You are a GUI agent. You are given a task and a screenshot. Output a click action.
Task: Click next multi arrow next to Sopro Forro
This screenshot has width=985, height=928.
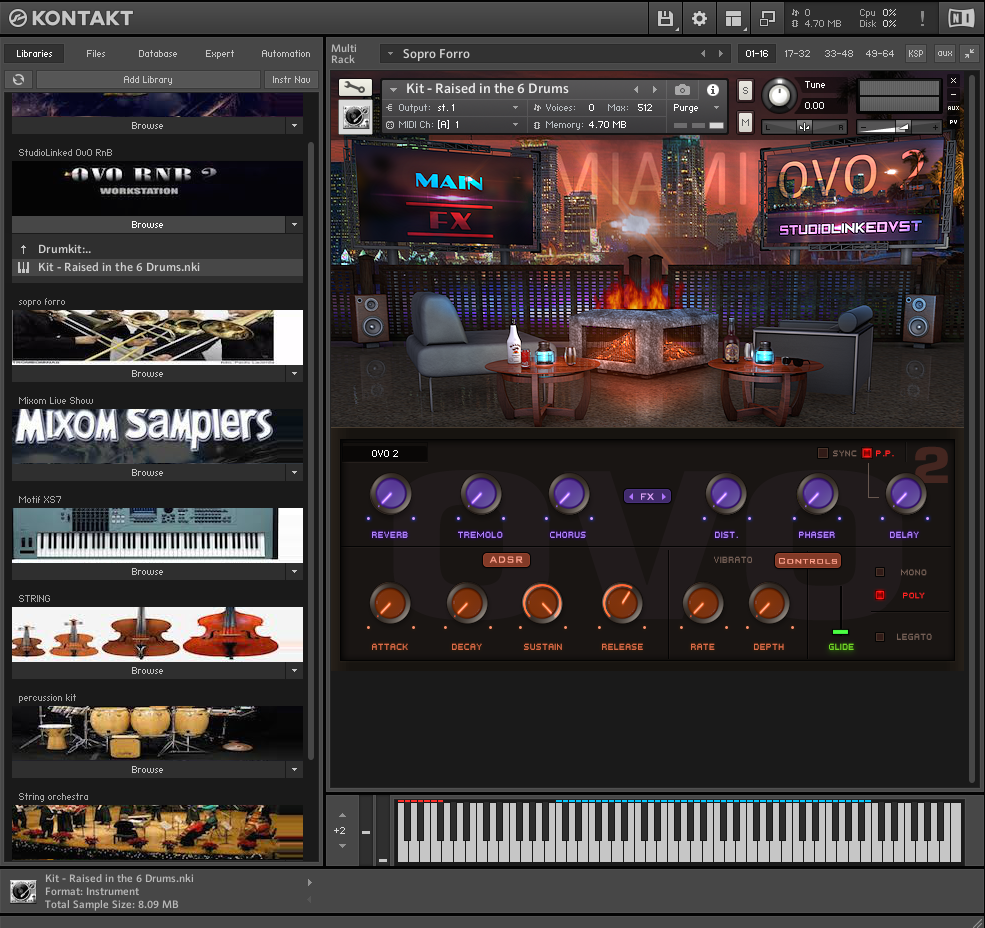click(x=721, y=54)
